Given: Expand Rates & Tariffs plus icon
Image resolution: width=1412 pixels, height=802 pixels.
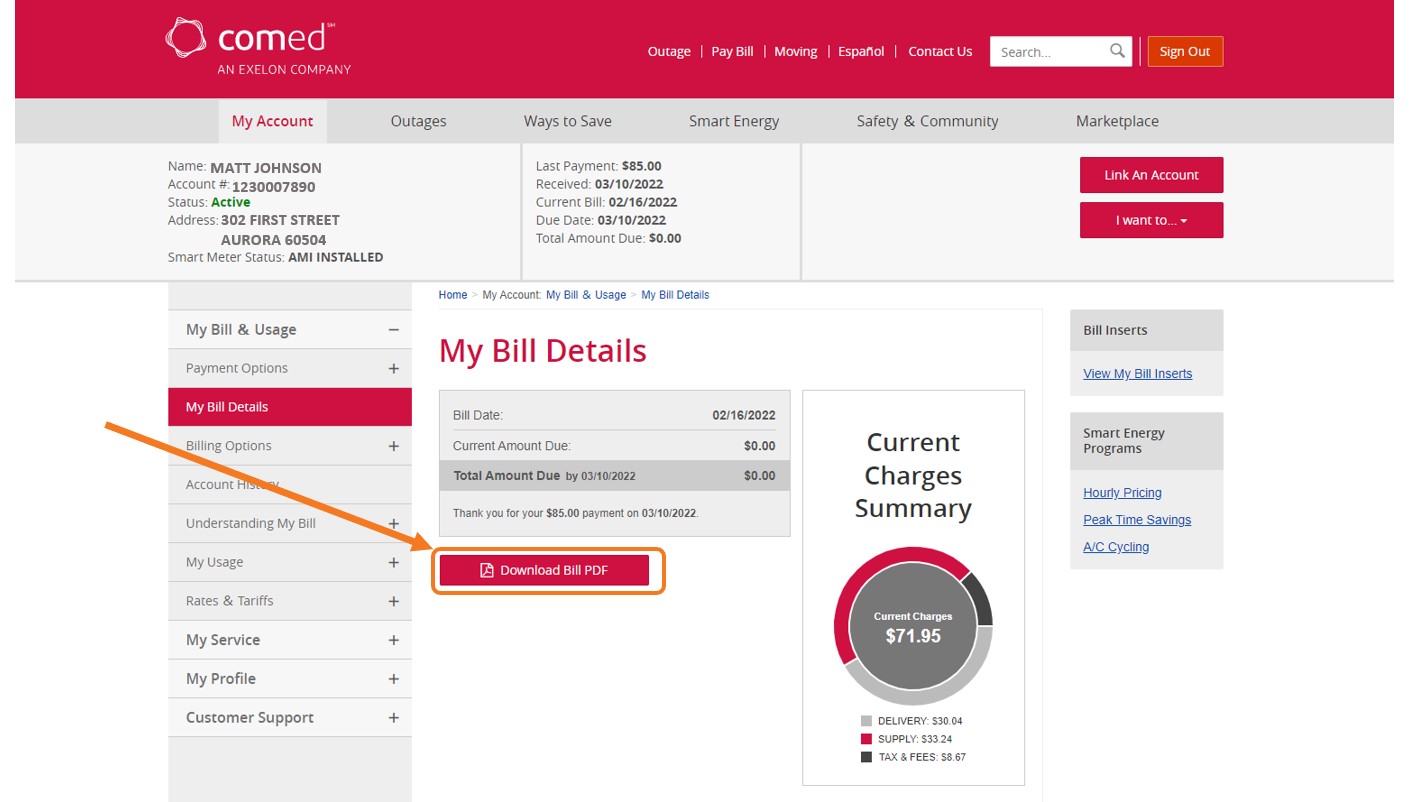Looking at the screenshot, I should (393, 601).
